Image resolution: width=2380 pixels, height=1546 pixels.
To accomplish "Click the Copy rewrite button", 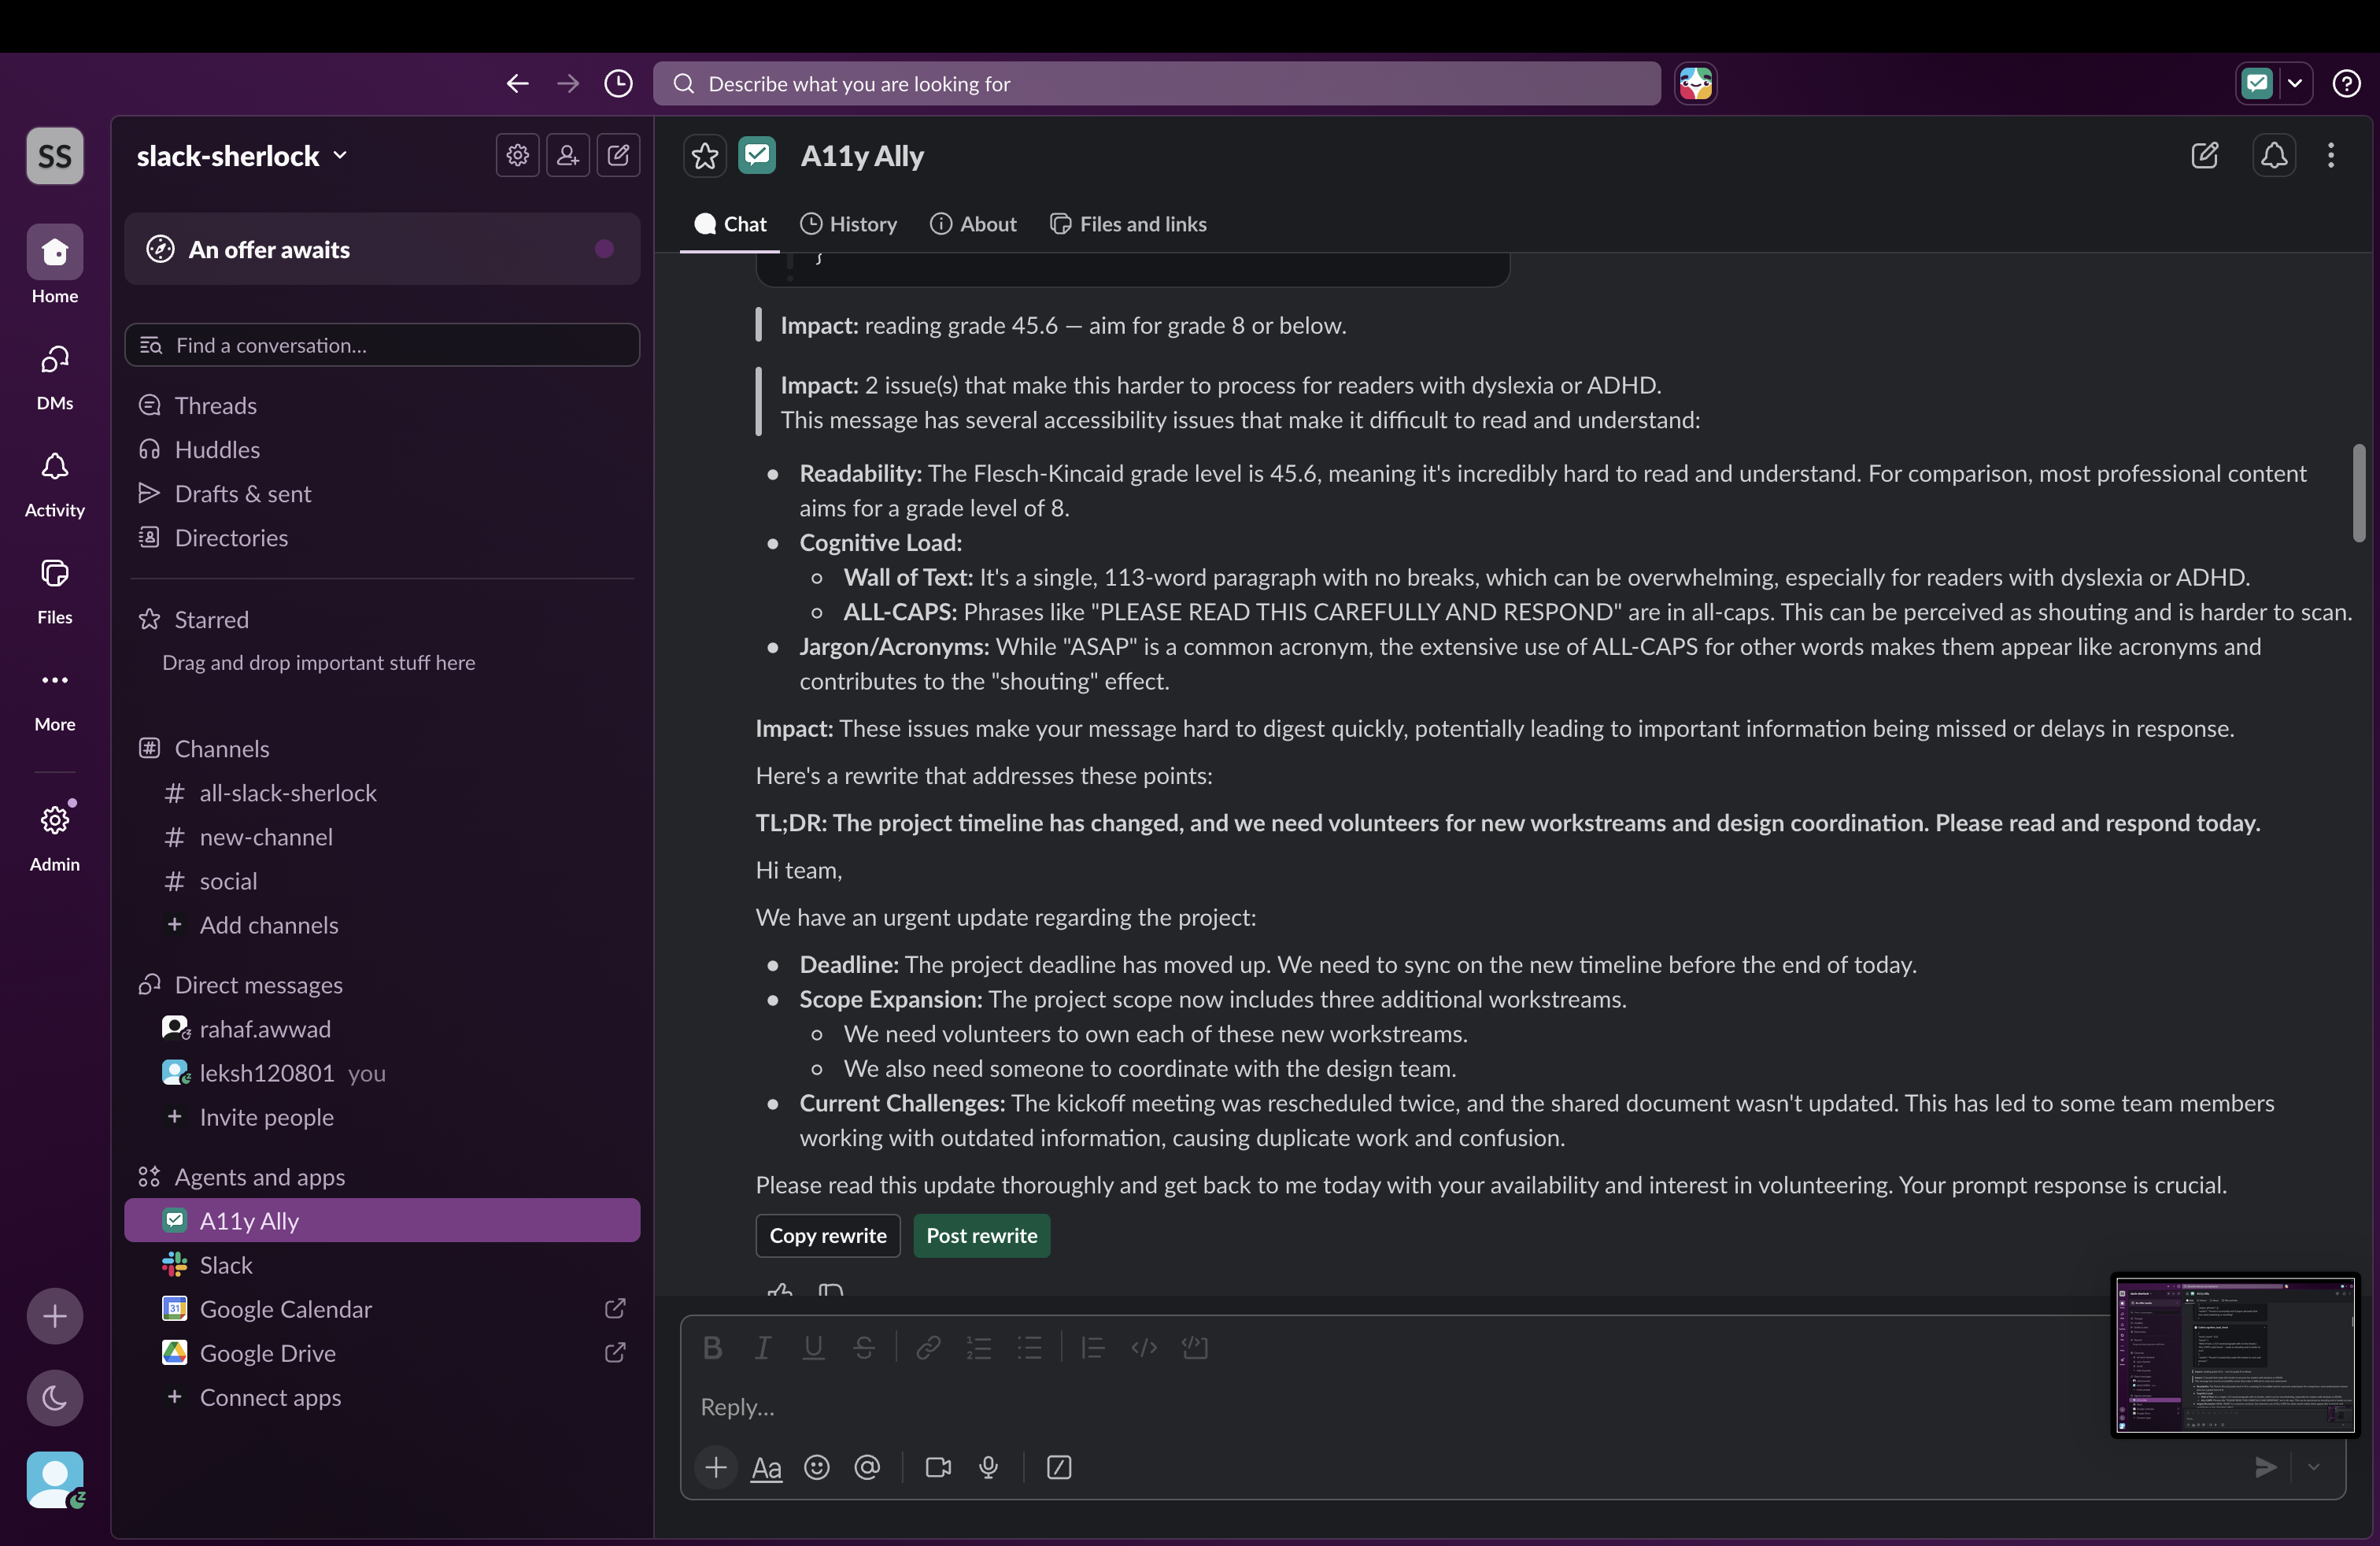I will click(828, 1236).
